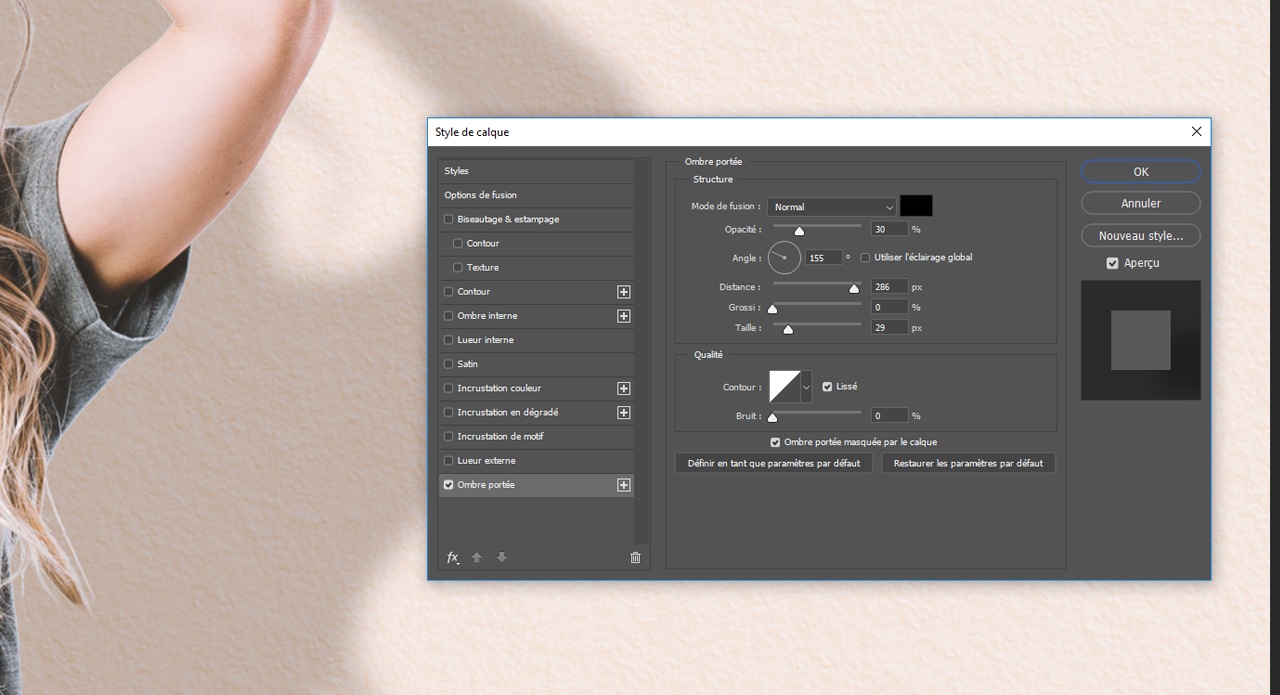
Task: Click the Nouveau style... button
Action: 1141,236
